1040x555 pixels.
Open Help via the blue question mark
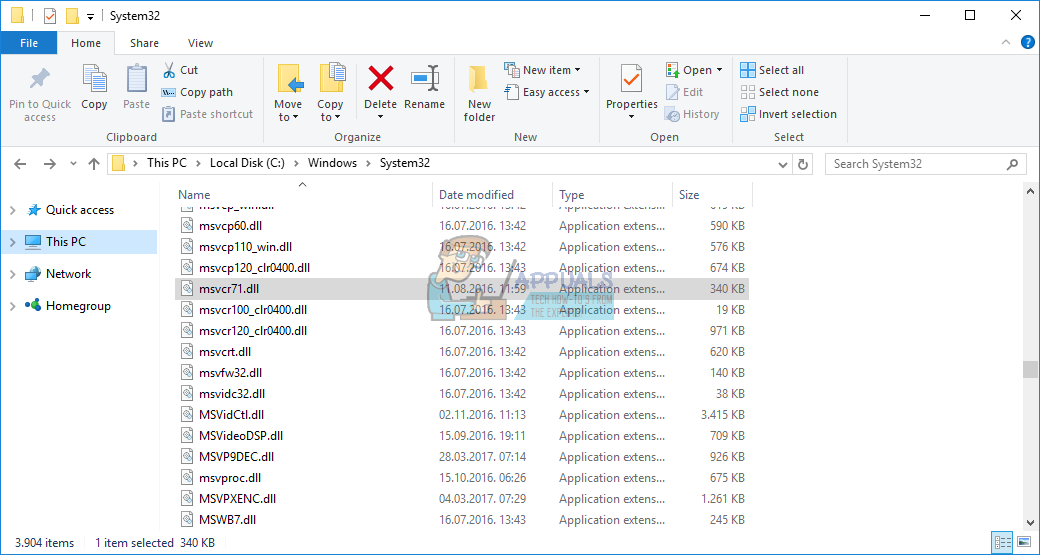click(x=1027, y=42)
